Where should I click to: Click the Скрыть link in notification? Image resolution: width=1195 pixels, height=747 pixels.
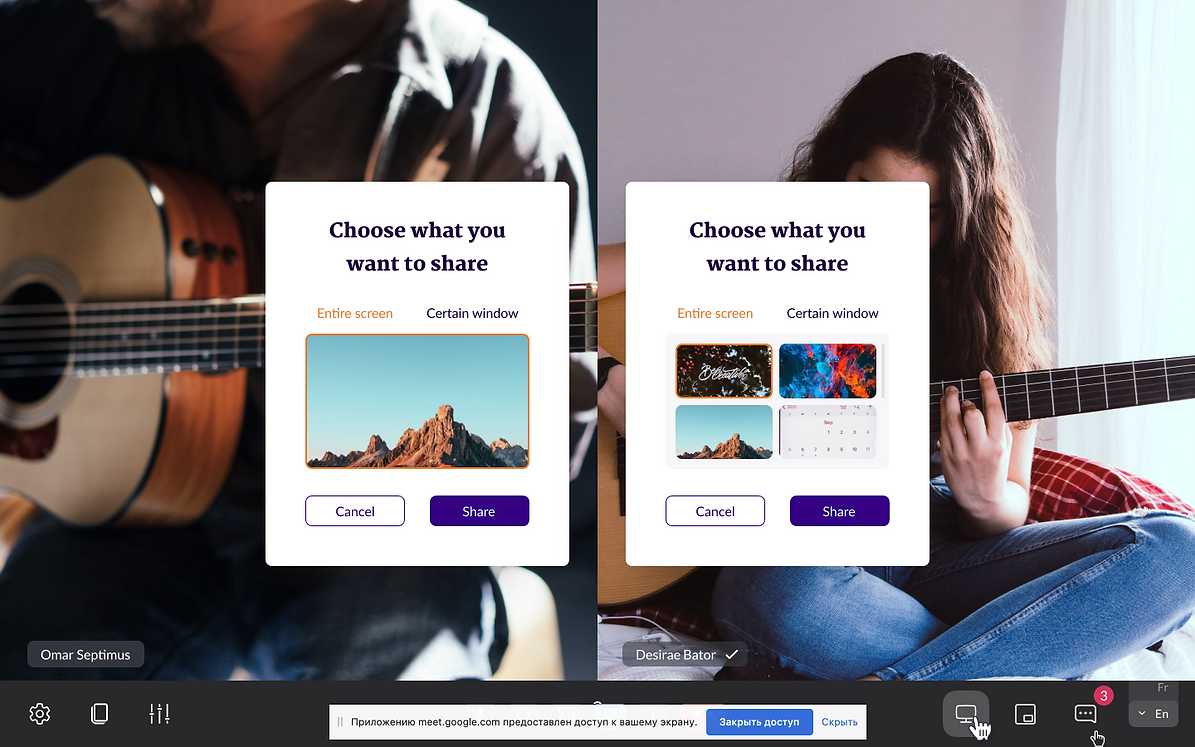coord(839,722)
